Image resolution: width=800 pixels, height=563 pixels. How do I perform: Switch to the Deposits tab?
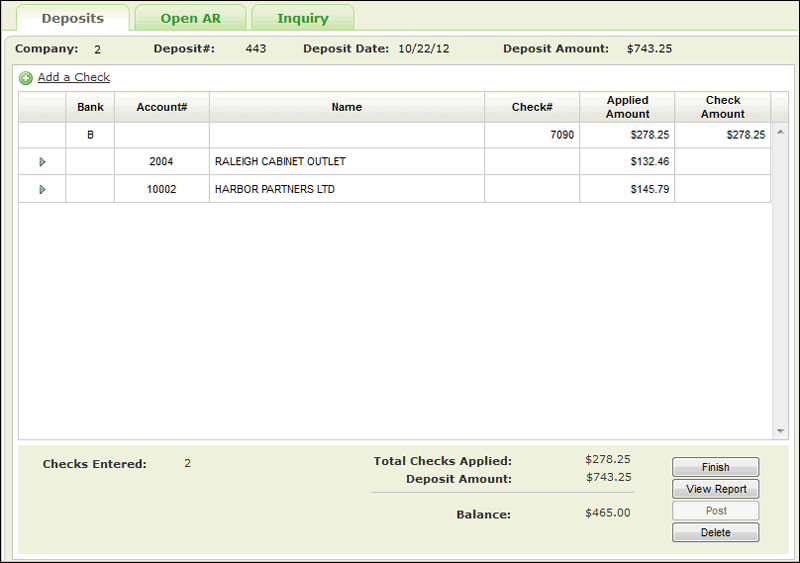coord(72,18)
